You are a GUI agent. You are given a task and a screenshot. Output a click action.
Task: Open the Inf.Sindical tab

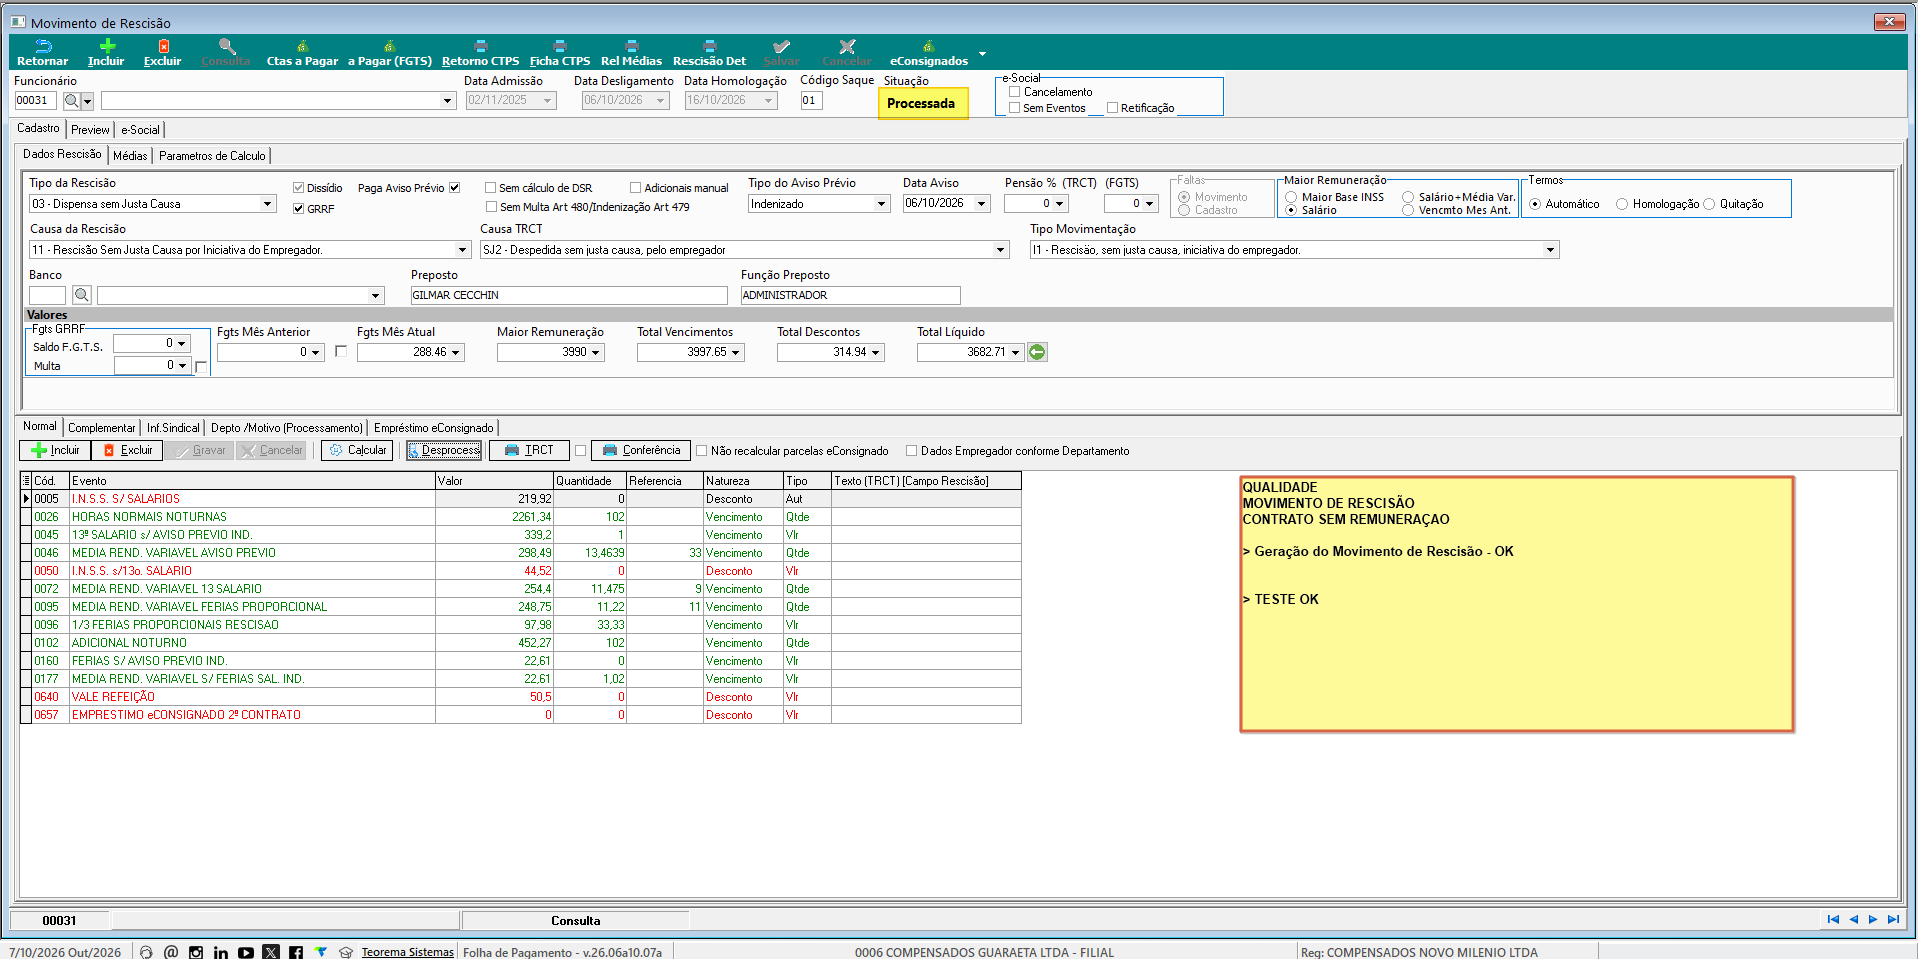click(x=173, y=428)
